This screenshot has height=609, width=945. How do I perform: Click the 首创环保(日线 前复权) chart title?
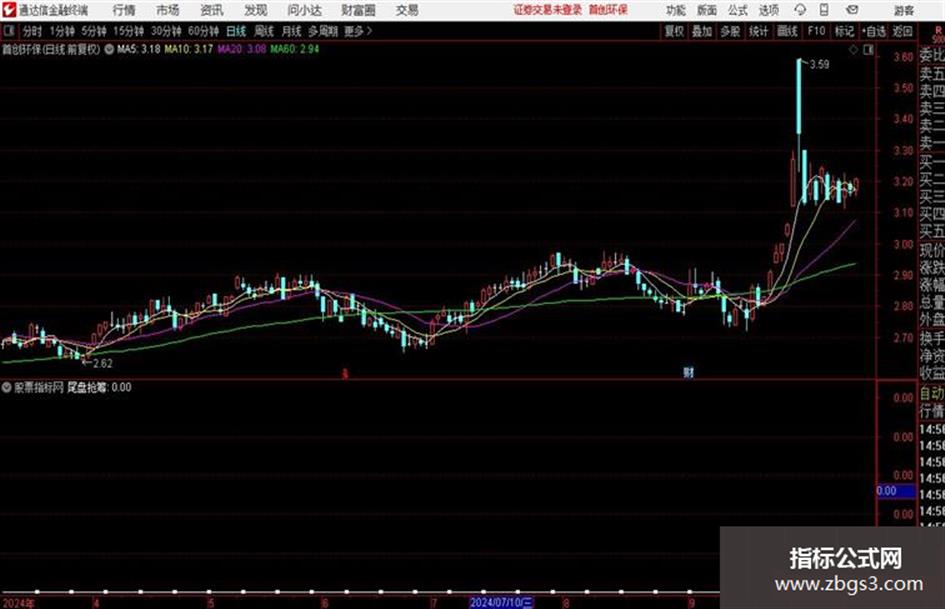tap(51, 49)
